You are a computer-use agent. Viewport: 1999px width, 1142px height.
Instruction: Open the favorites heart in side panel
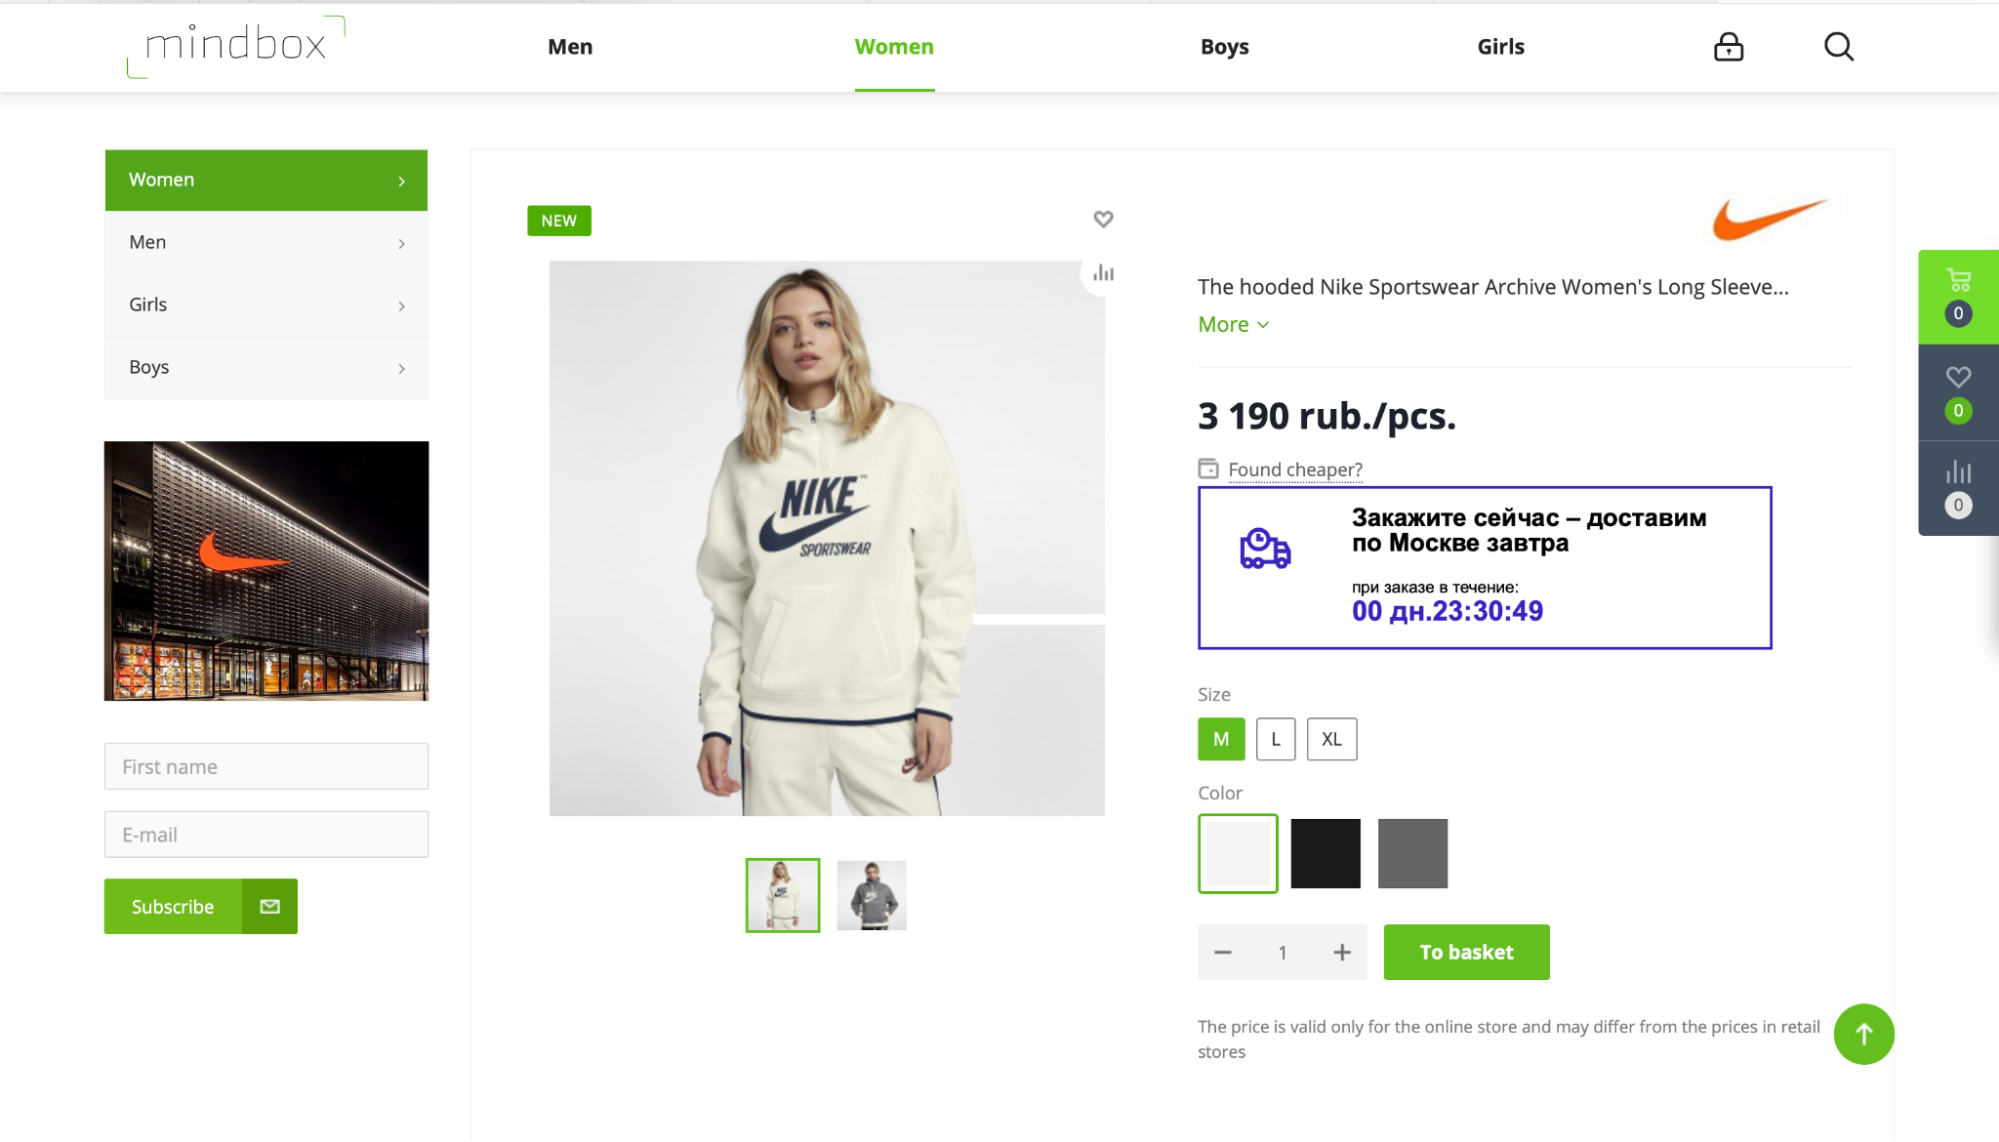coord(1958,392)
